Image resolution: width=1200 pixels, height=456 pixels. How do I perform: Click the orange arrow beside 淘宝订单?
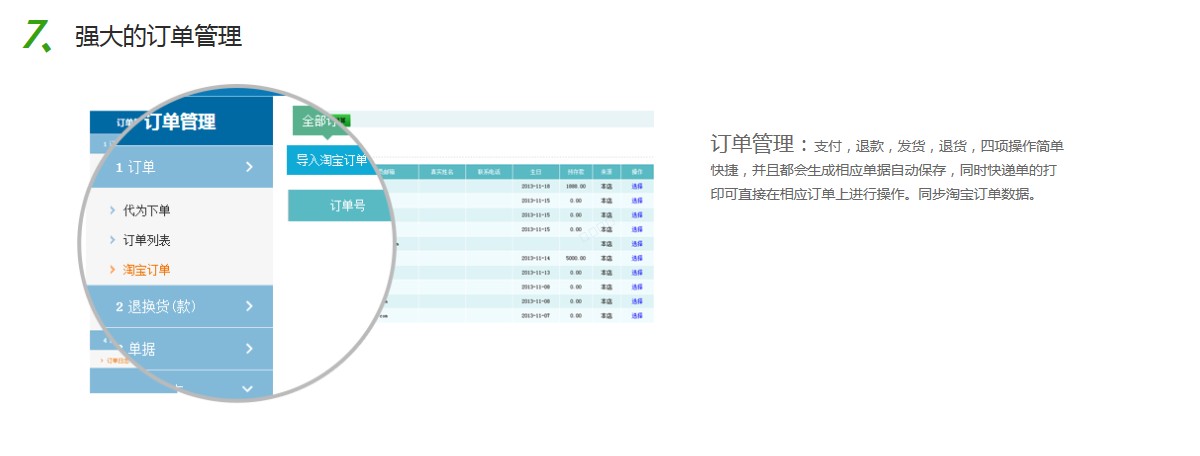click(112, 270)
